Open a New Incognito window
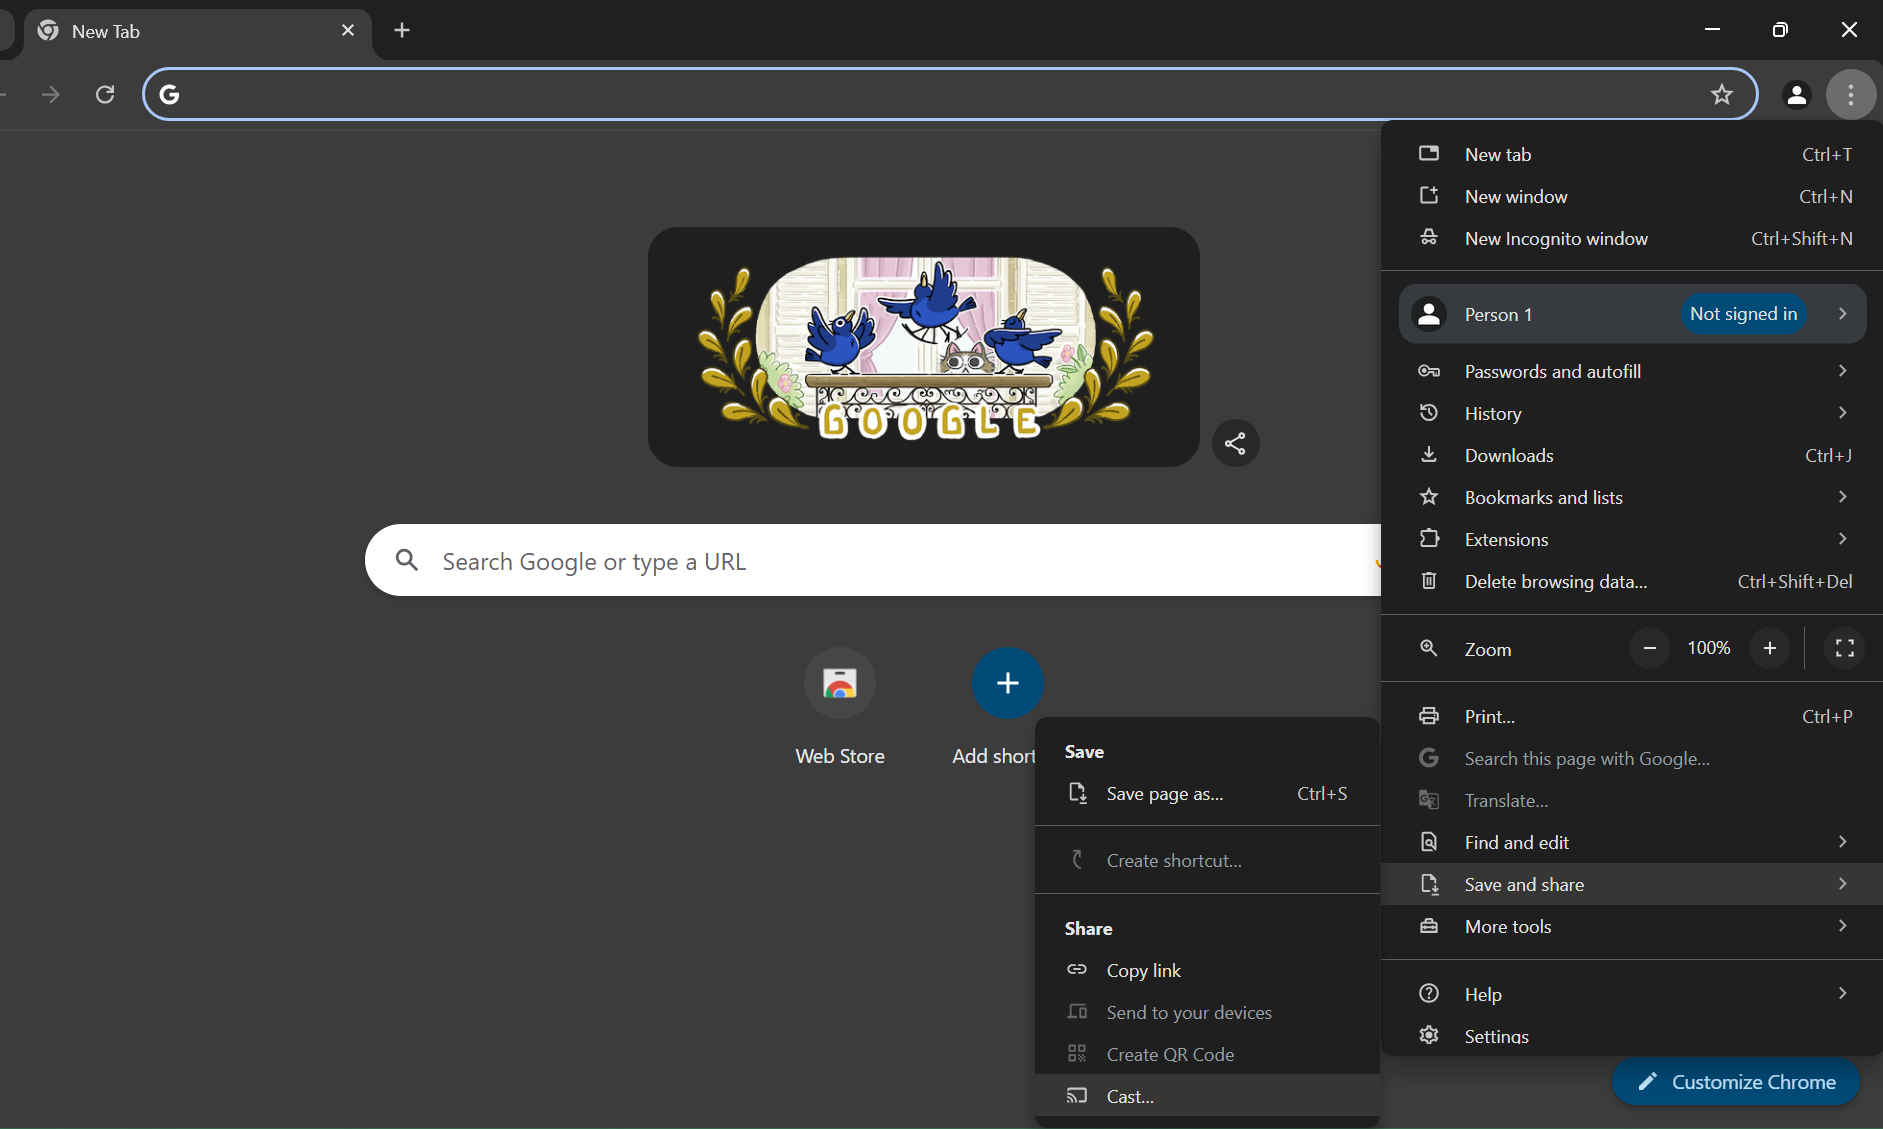Screen dimensions: 1883x1129 (1632, 238)
